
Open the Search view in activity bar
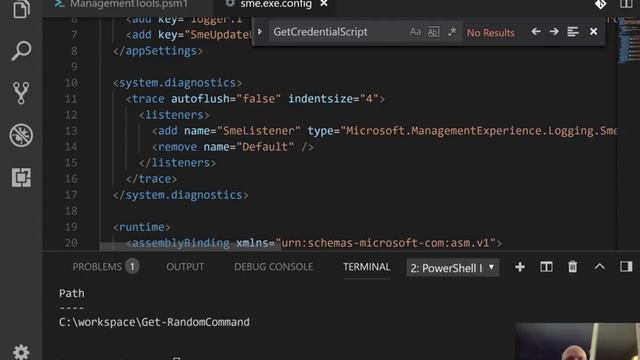coord(21,51)
